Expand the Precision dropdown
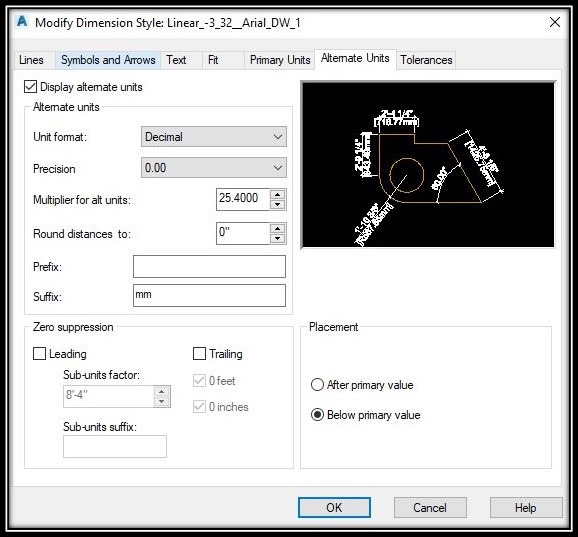578x537 pixels. tap(214, 168)
